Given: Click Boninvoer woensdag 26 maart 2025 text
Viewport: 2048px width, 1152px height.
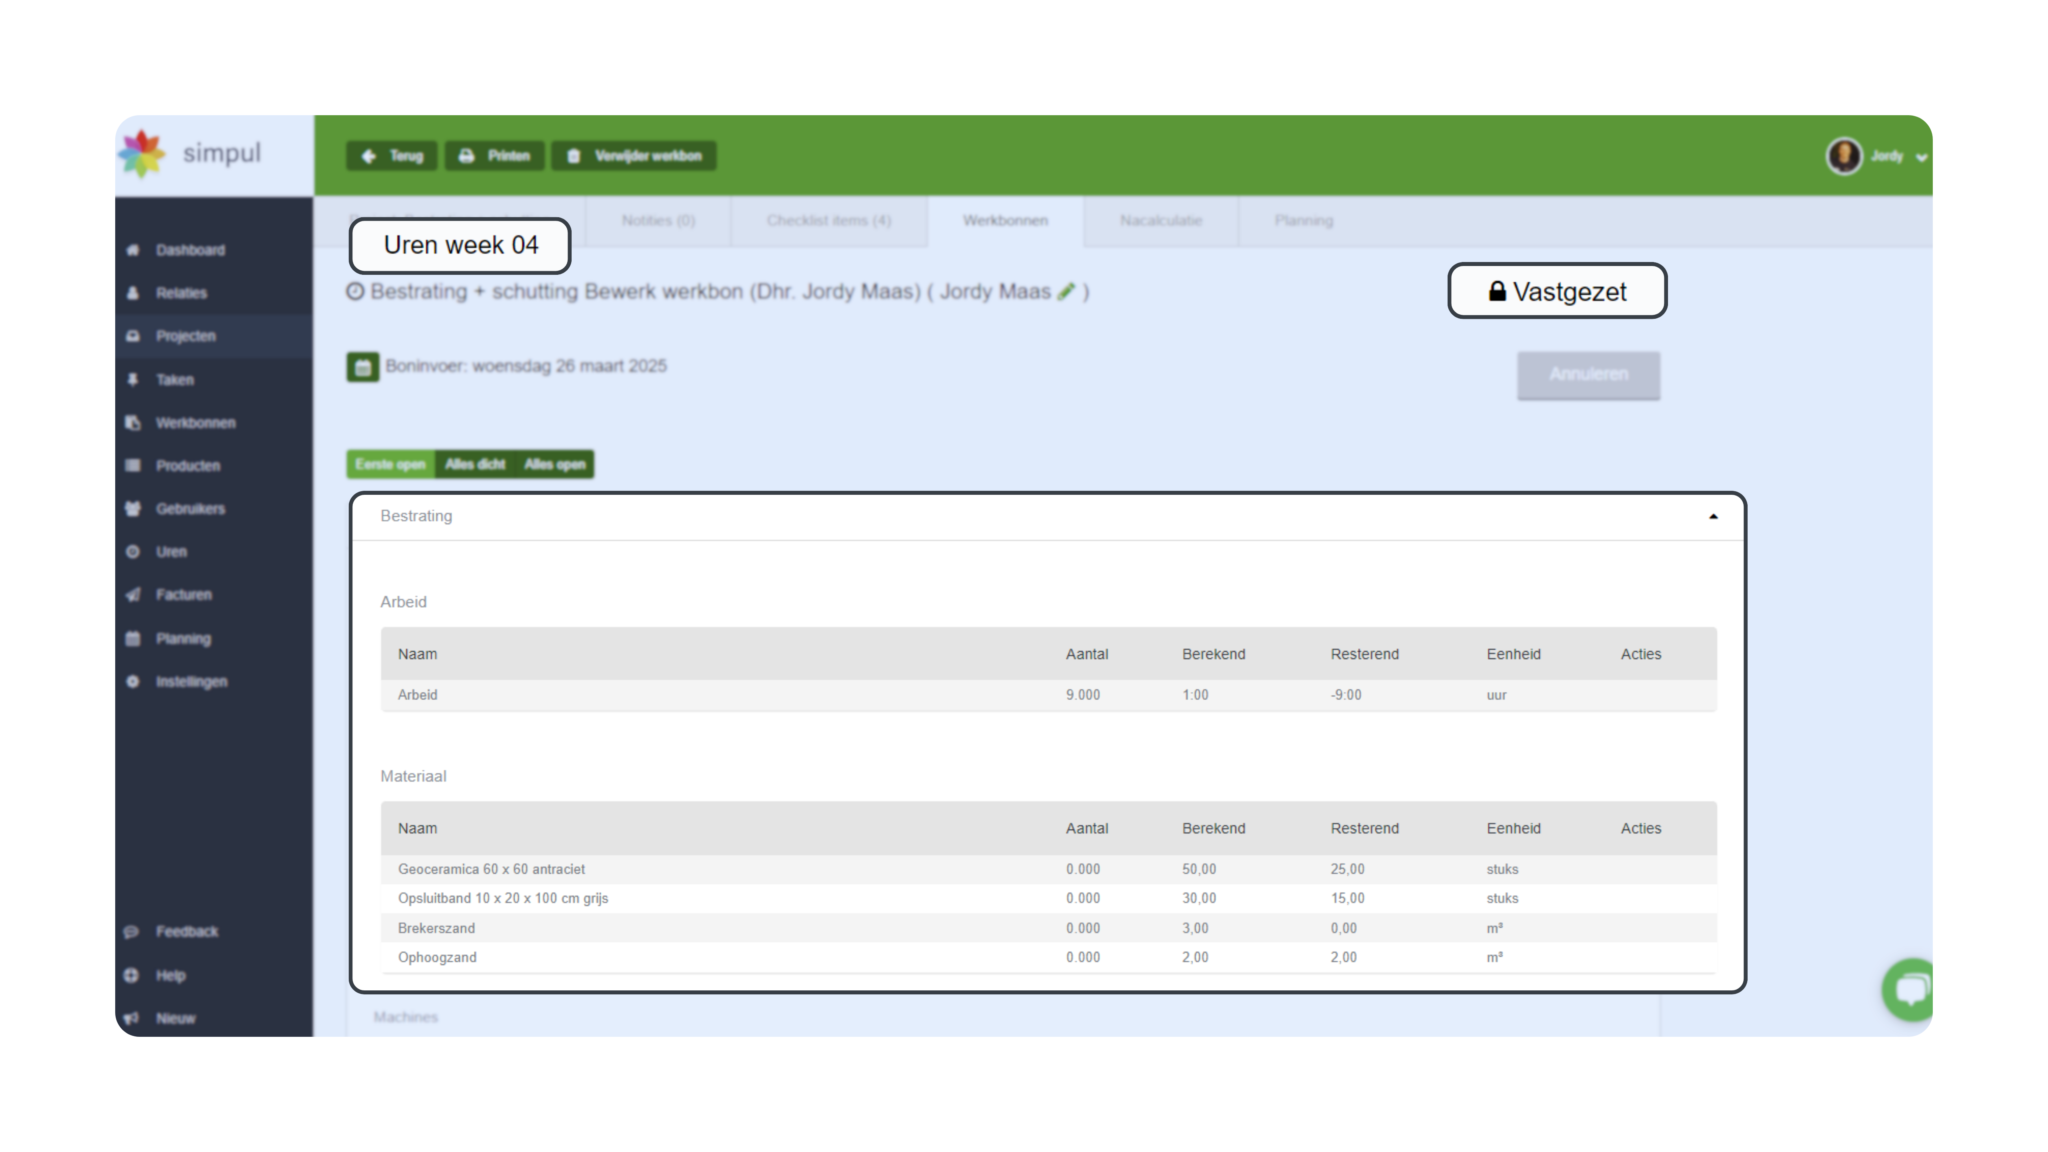Looking at the screenshot, I should click(x=526, y=366).
